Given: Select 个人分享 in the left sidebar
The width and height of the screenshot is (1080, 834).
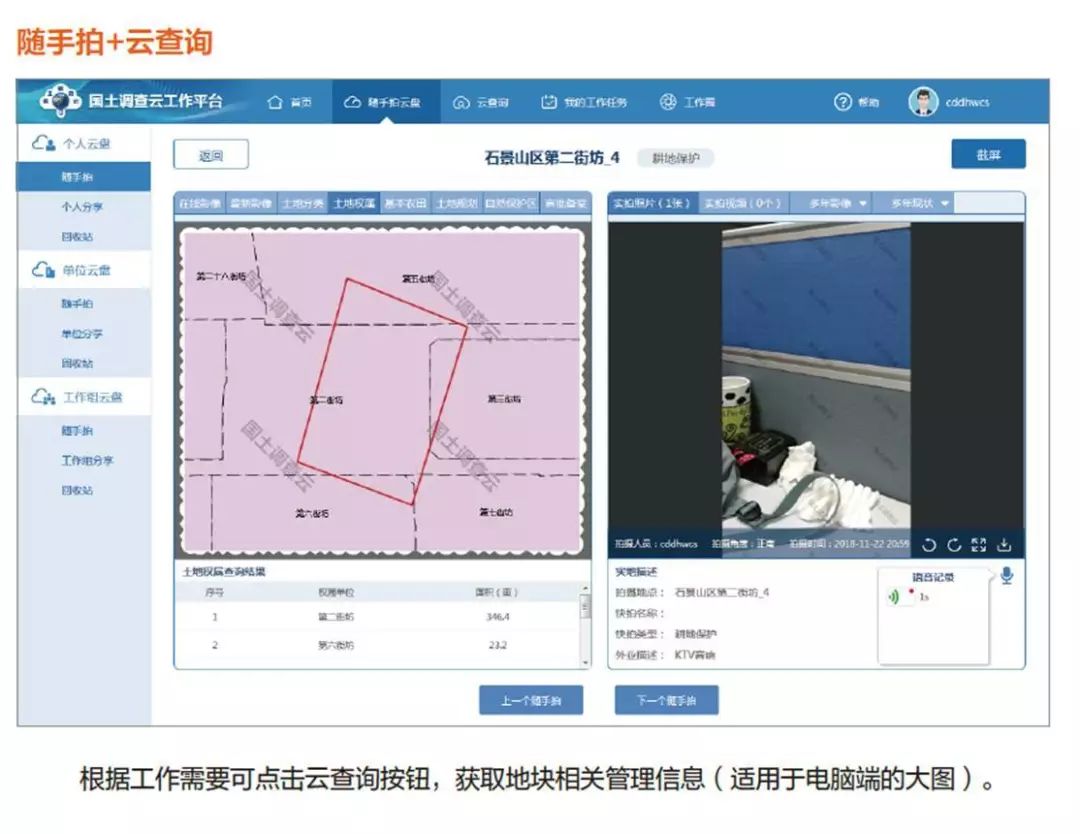Looking at the screenshot, I should [x=80, y=208].
